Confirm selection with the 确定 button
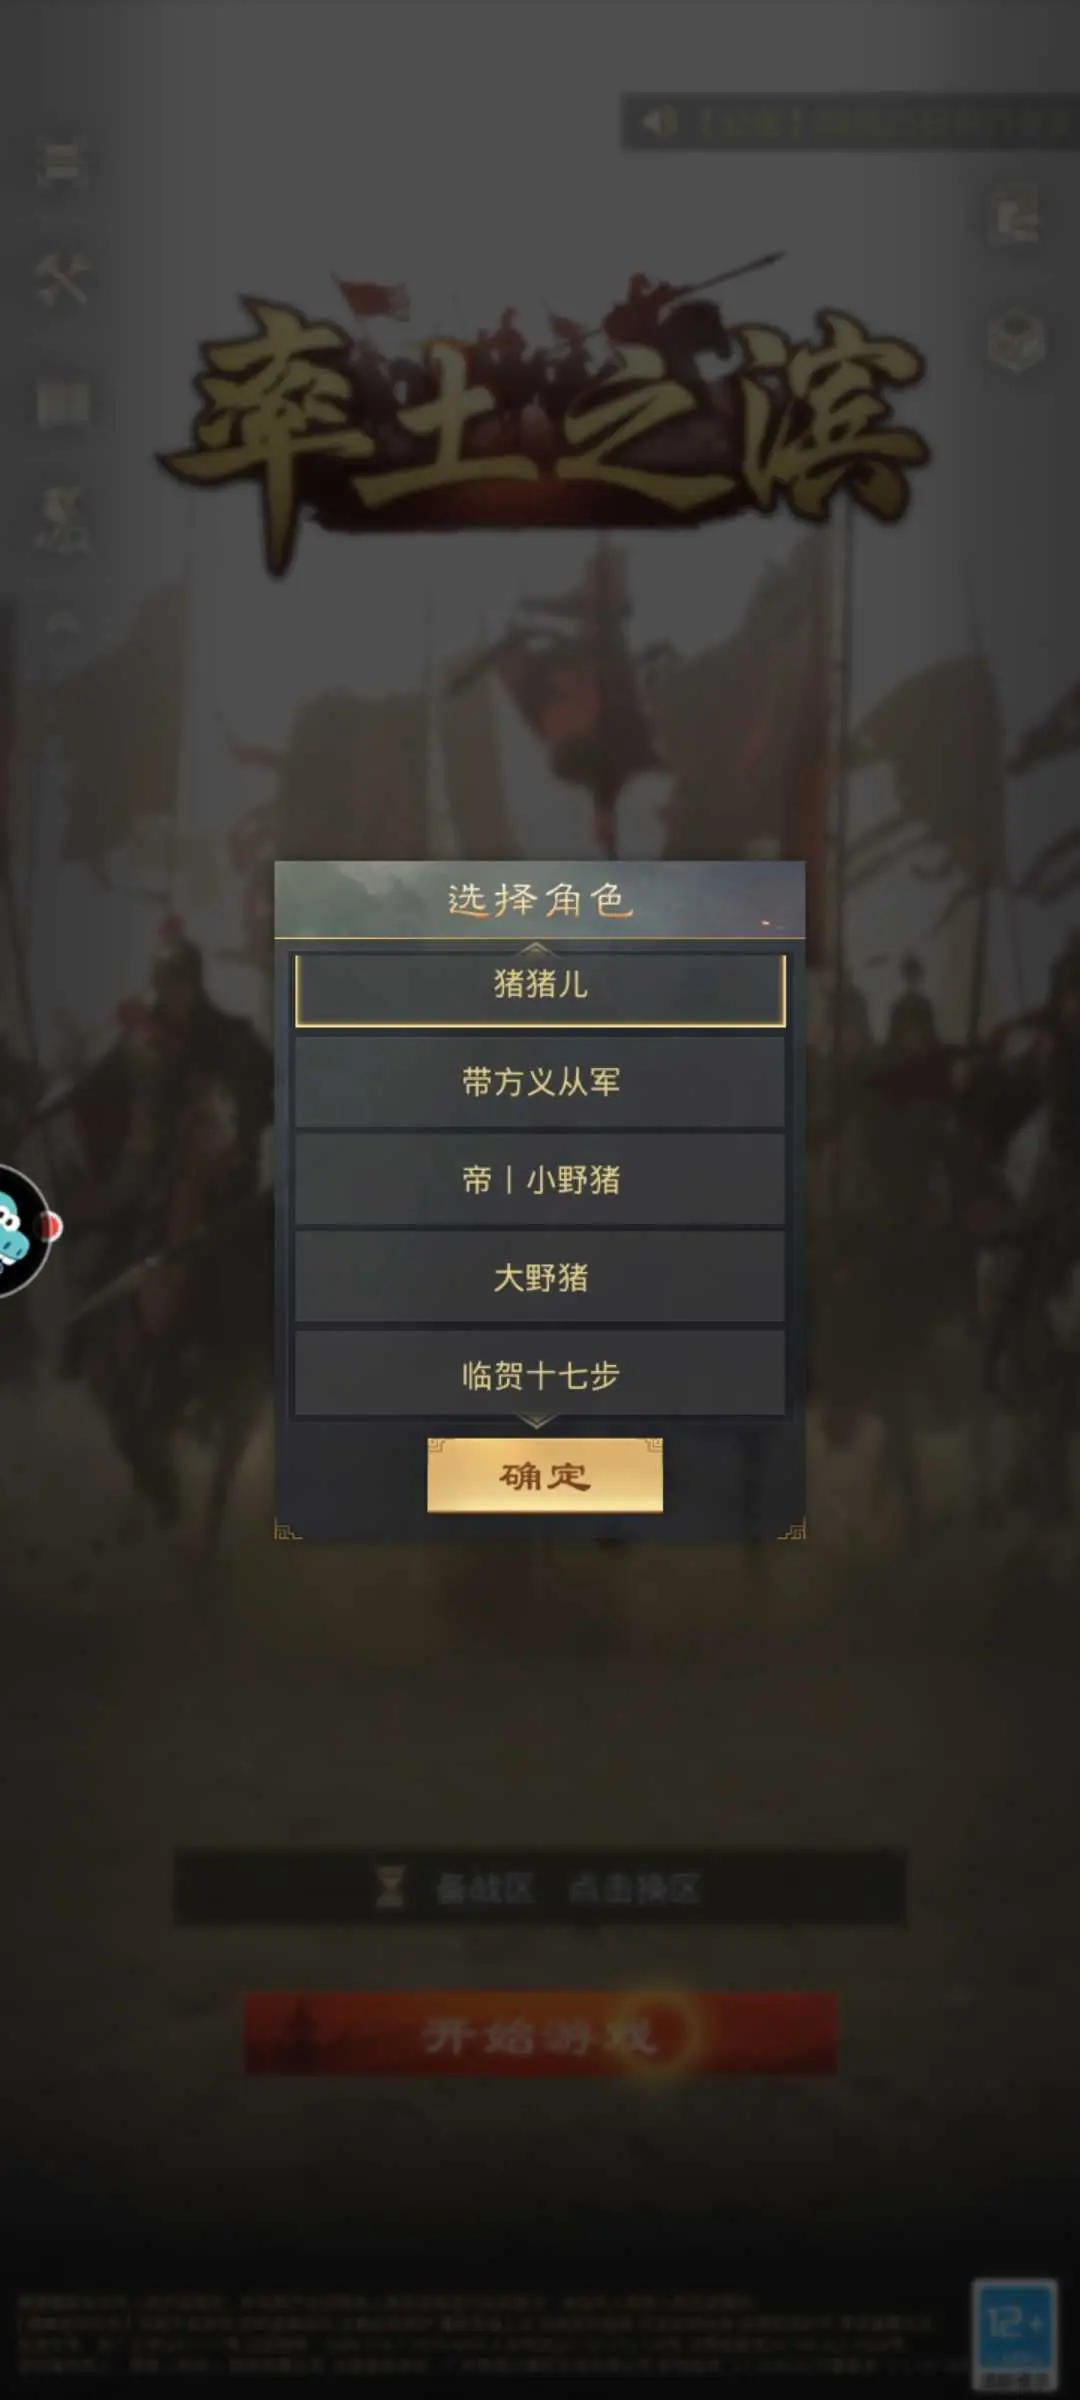 coord(545,1476)
